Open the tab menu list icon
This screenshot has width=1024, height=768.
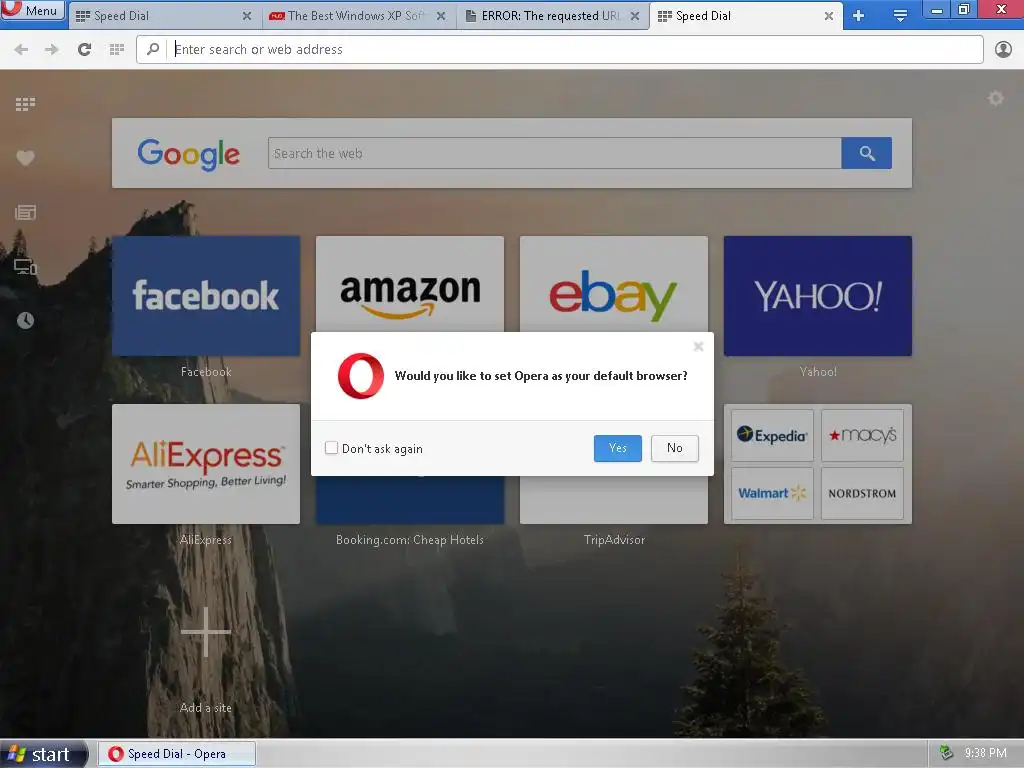coord(900,16)
